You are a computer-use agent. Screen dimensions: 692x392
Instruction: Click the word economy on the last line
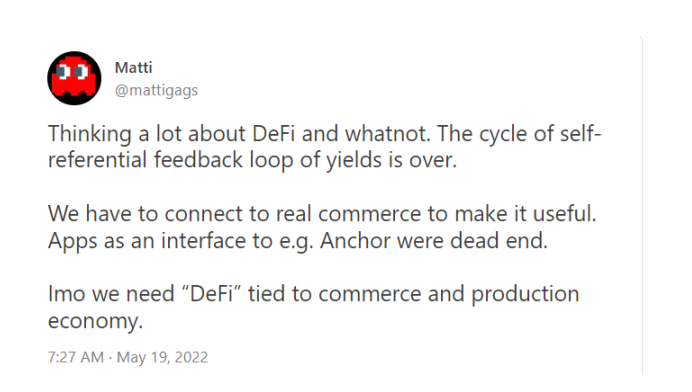pos(95,321)
